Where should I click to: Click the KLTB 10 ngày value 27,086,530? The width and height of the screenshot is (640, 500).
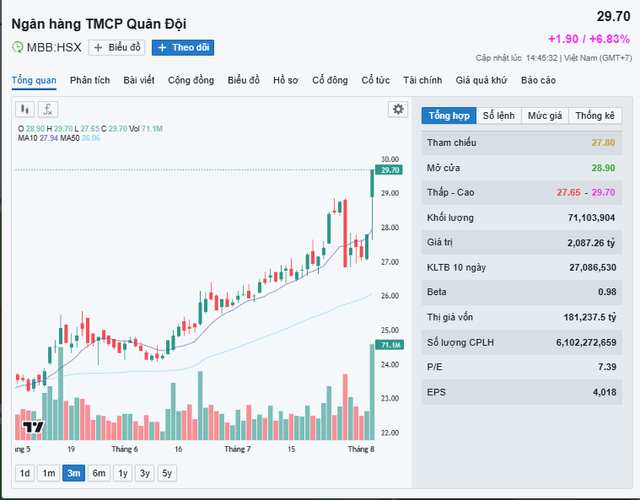click(x=593, y=267)
